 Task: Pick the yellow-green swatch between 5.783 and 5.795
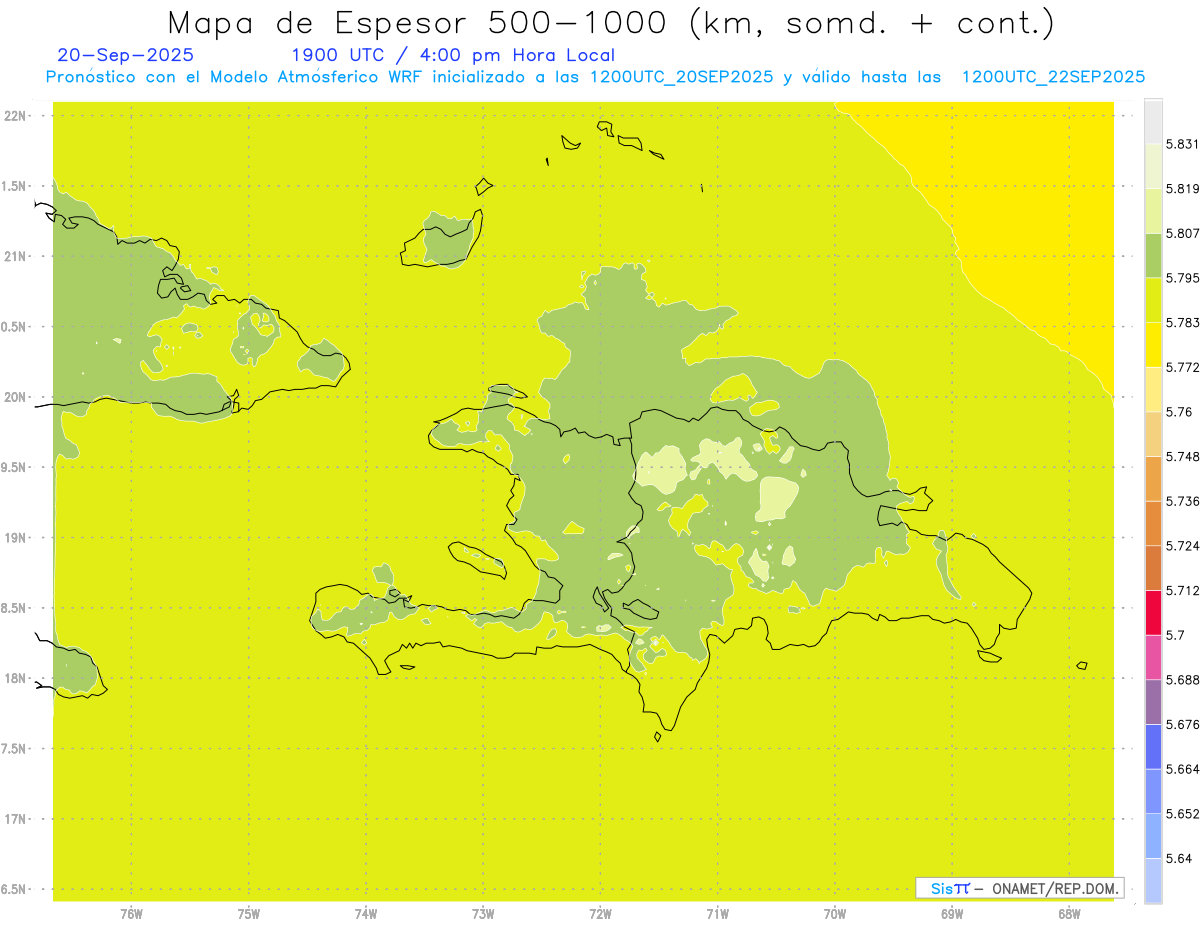coord(1153,300)
